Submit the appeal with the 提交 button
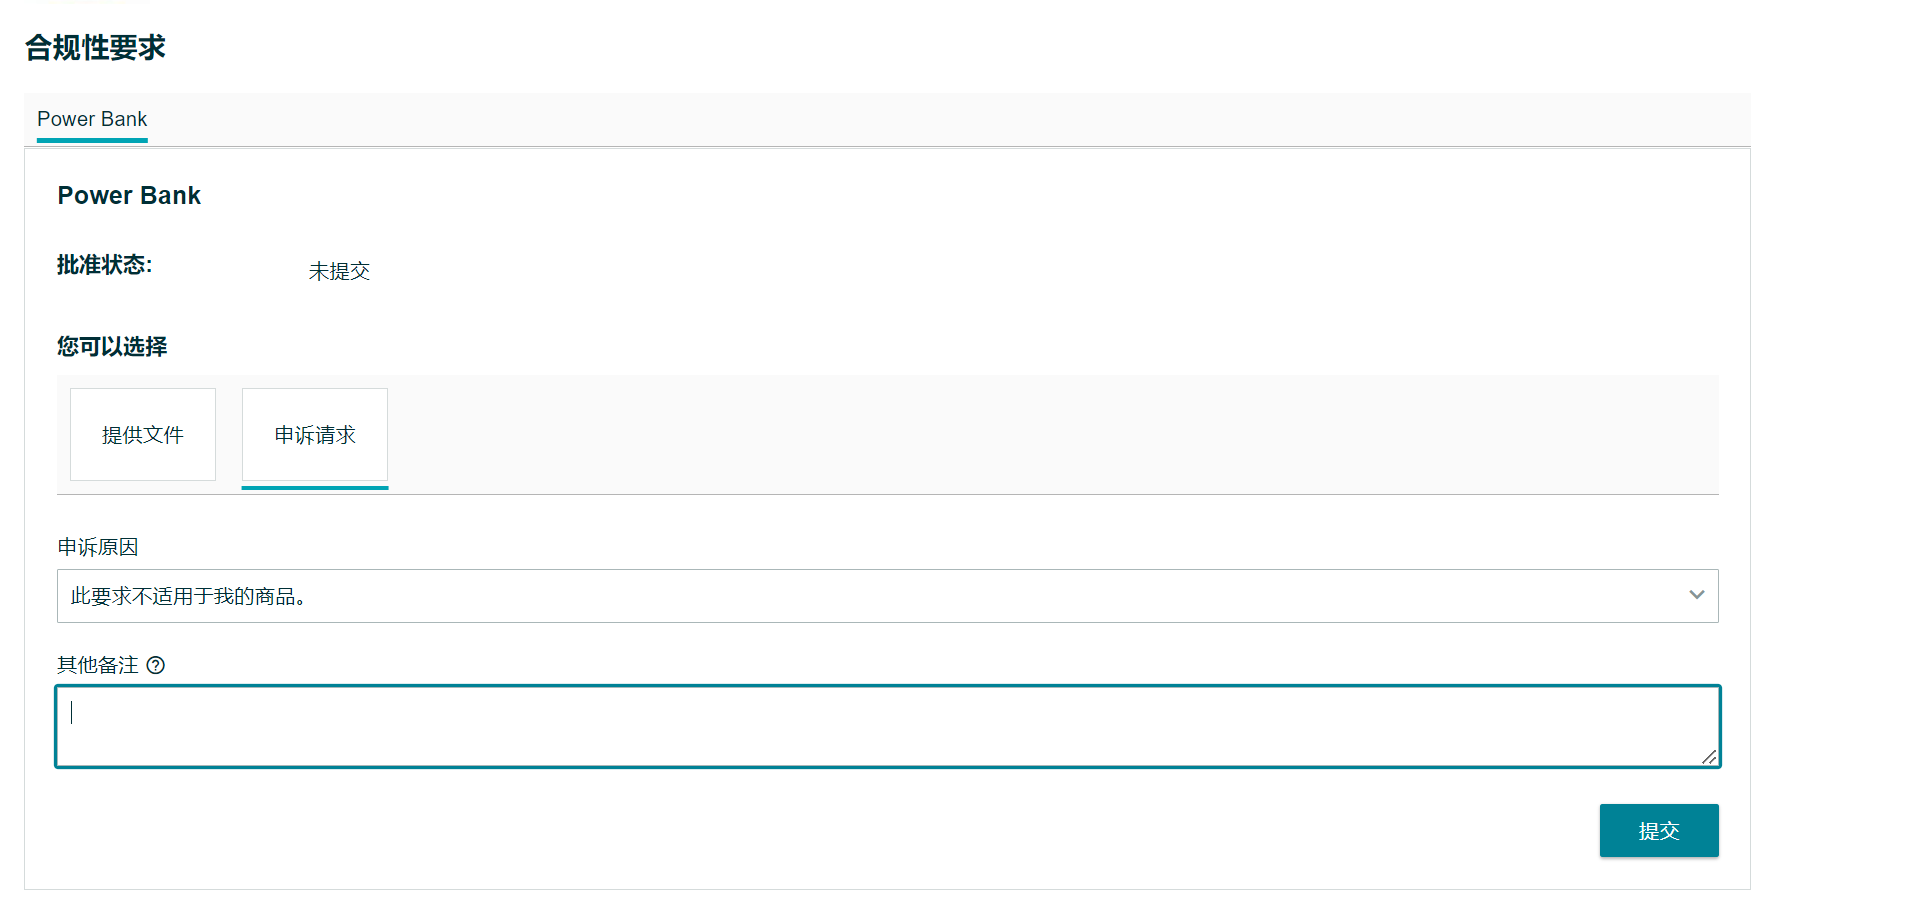The width and height of the screenshot is (1918, 912). tap(1659, 831)
